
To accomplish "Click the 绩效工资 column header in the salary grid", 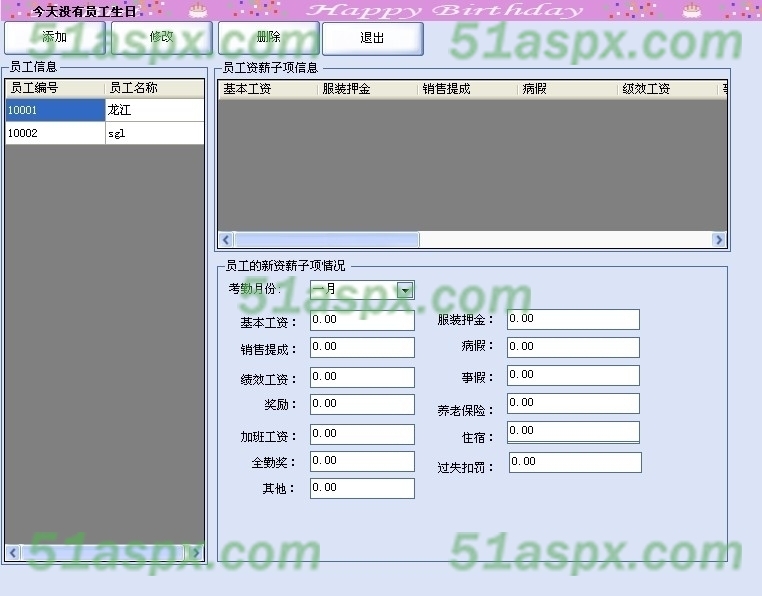I will [668, 89].
